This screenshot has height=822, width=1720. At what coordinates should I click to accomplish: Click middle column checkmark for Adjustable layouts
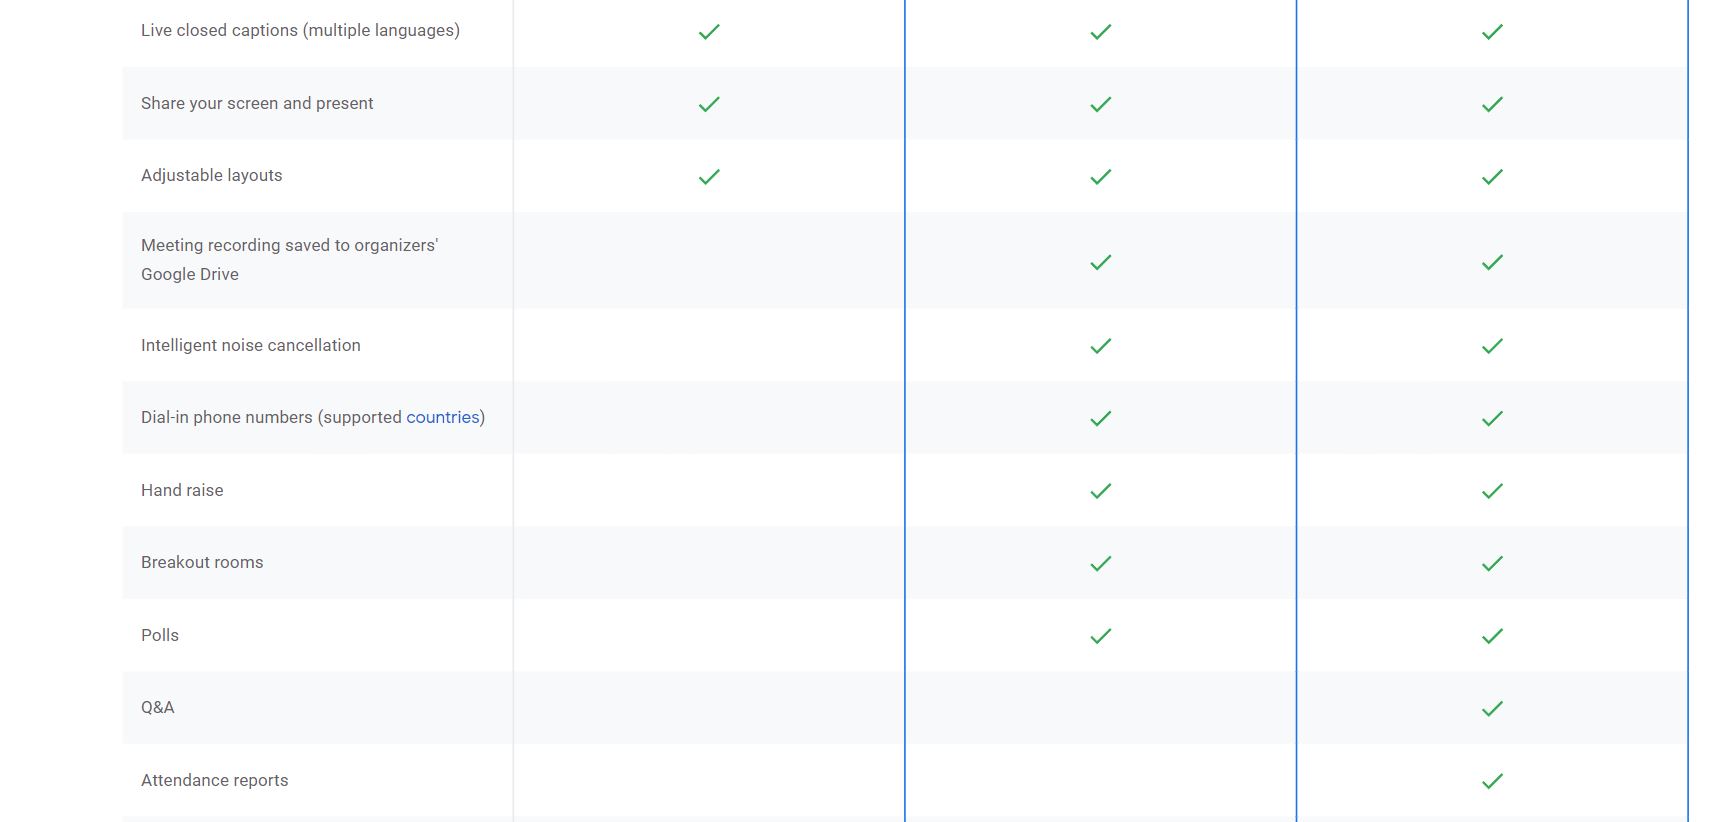[1101, 177]
